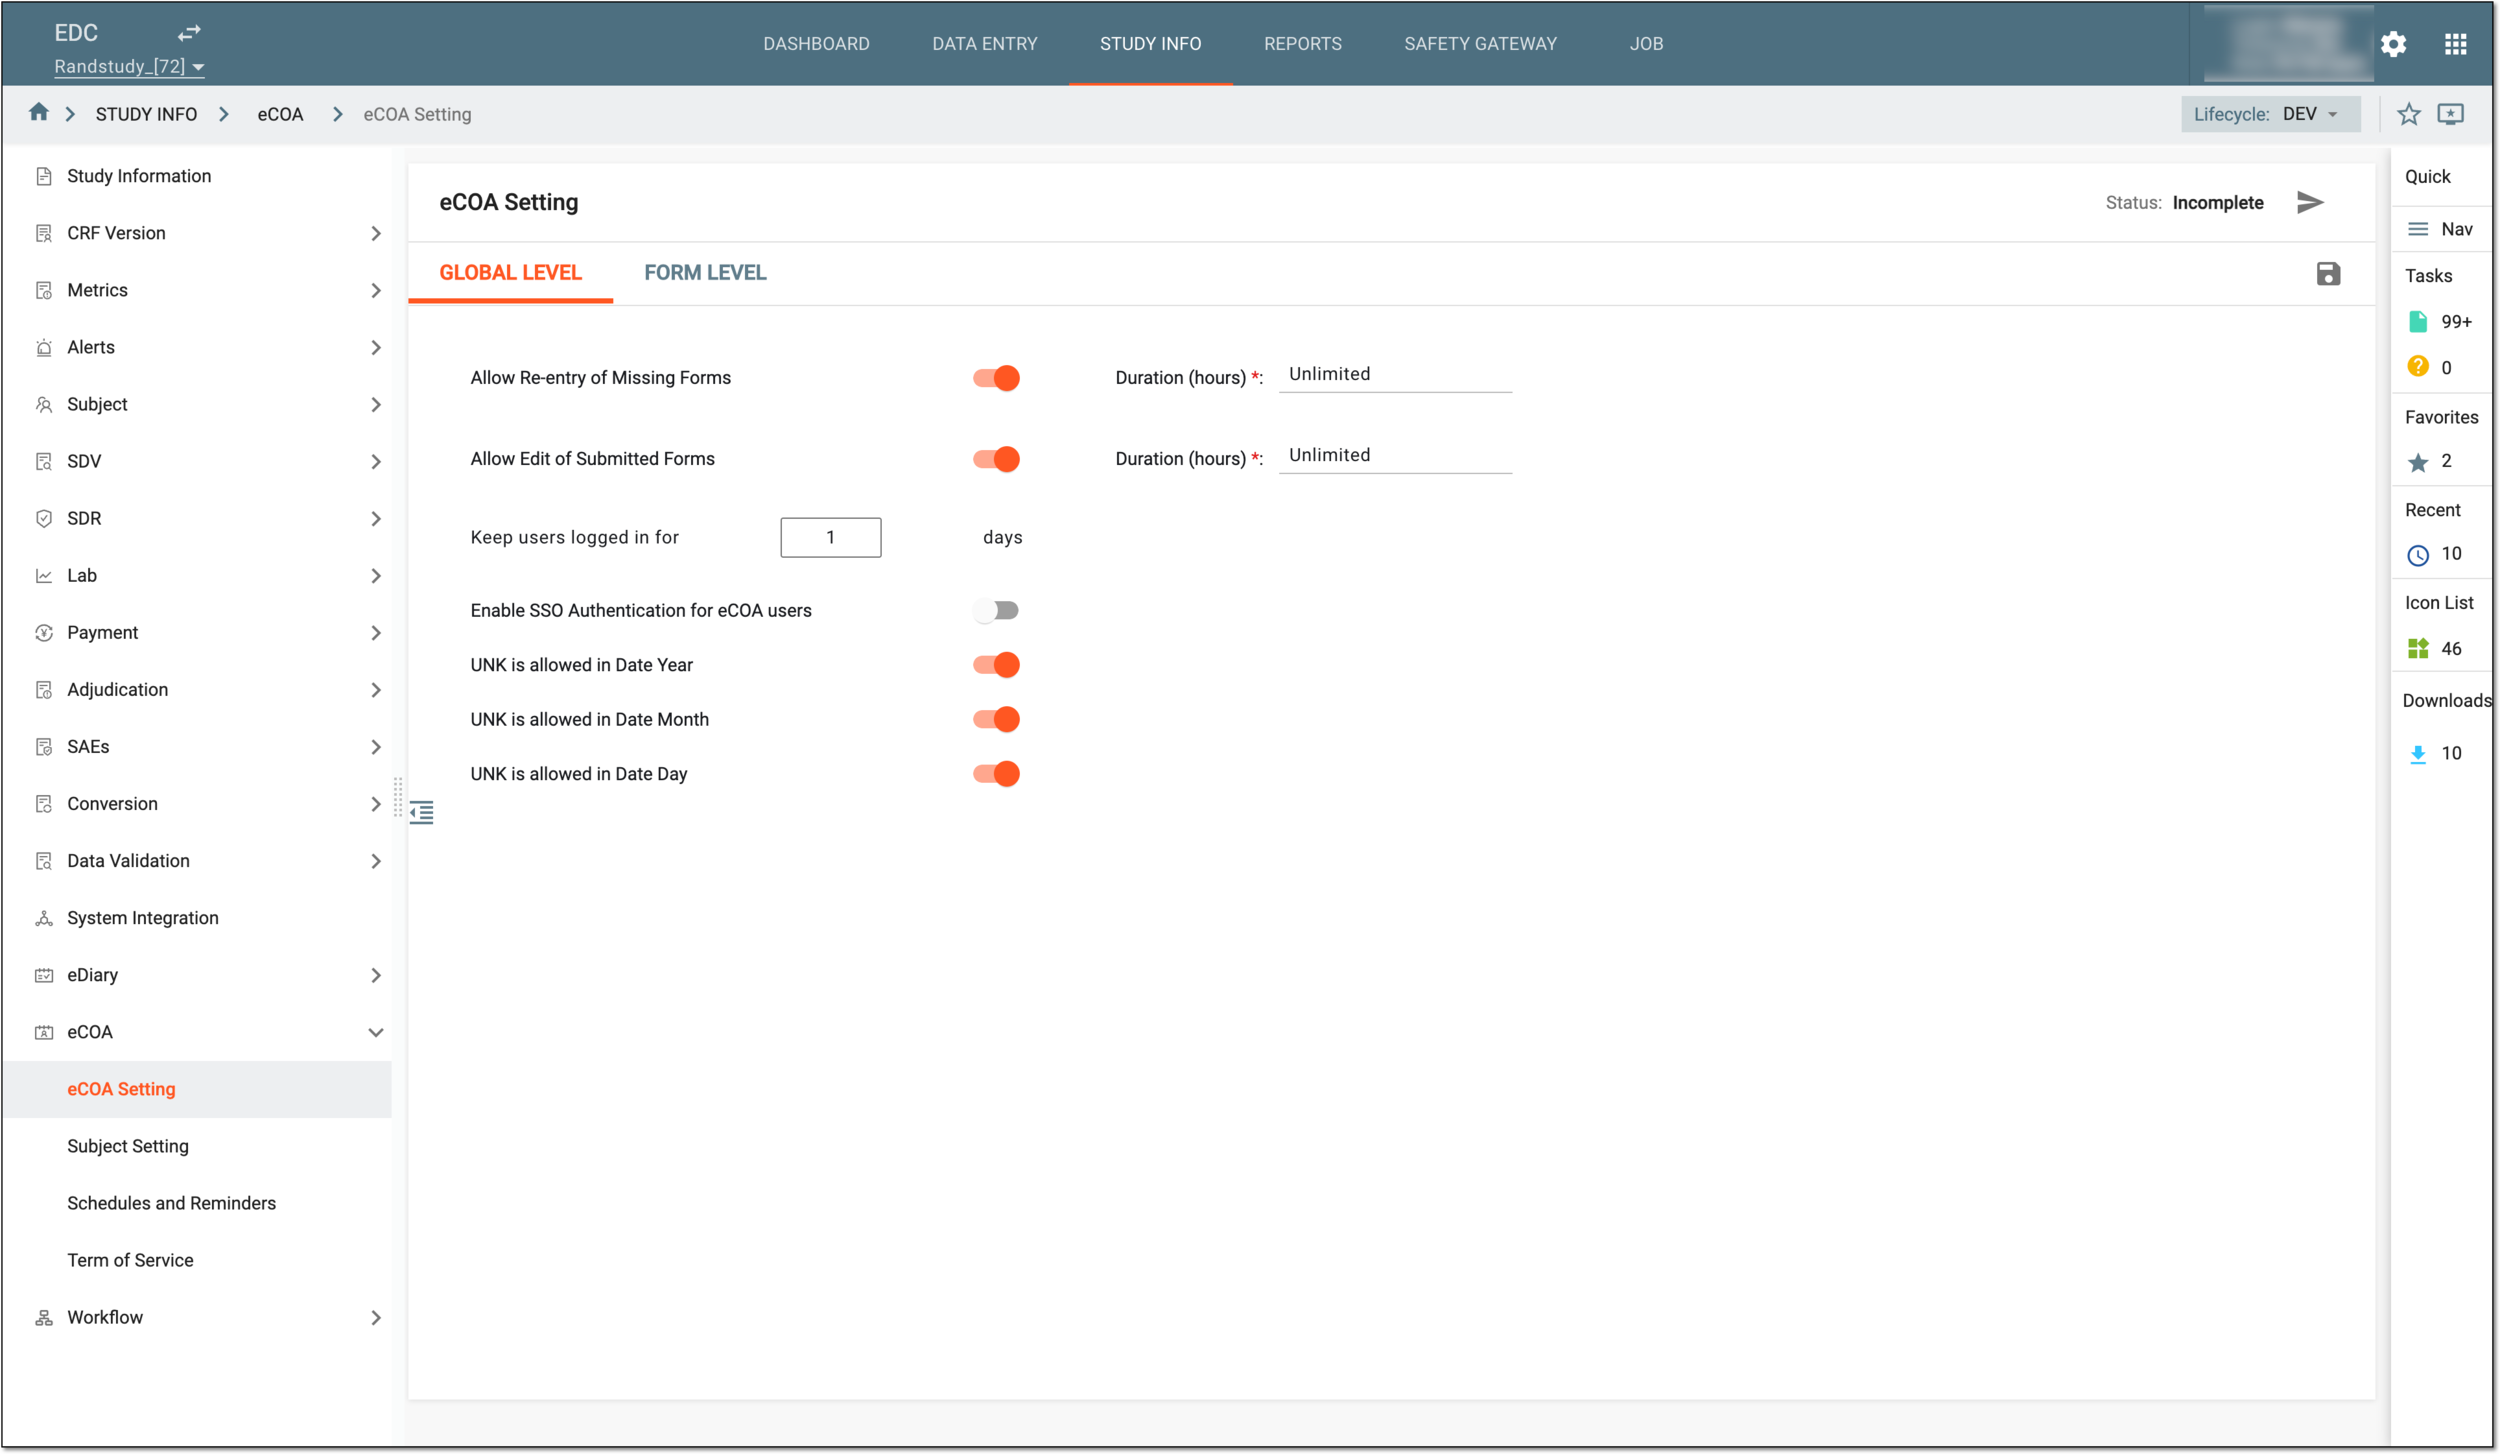Click the Lab chart icon in sidebar

pyautogui.click(x=43, y=575)
